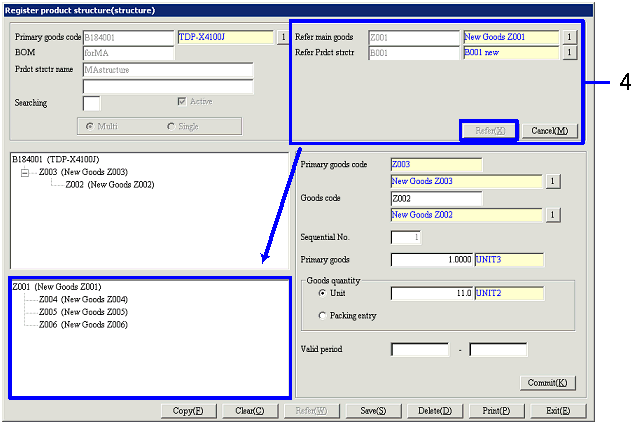Select Z001 root node in lower tree
Image resolution: width=643 pixels, height=424 pixels.
coord(56,286)
